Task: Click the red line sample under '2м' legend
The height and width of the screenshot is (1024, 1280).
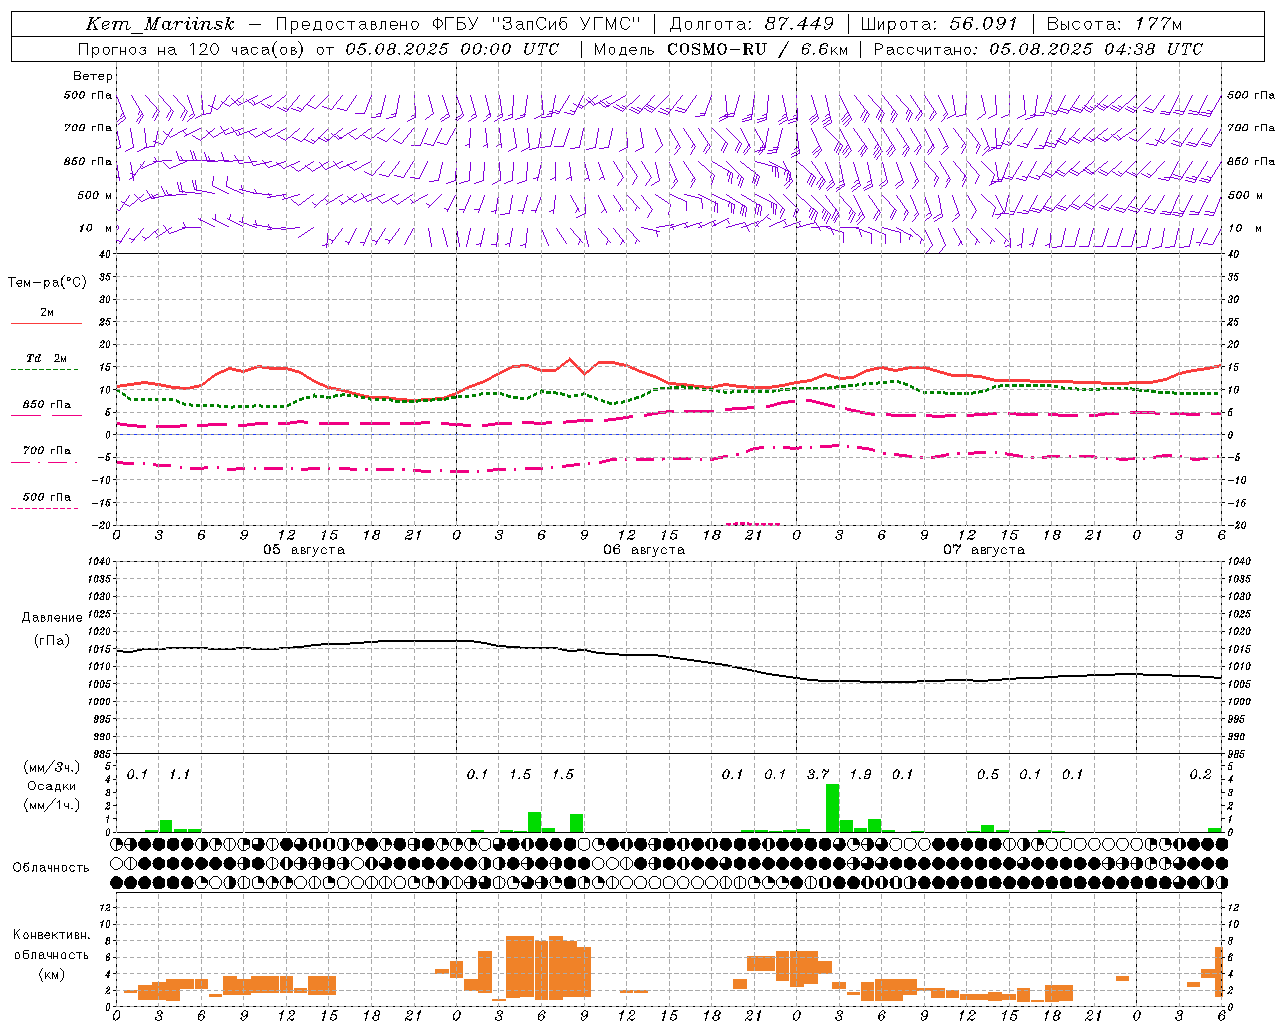Action: coord(46,323)
